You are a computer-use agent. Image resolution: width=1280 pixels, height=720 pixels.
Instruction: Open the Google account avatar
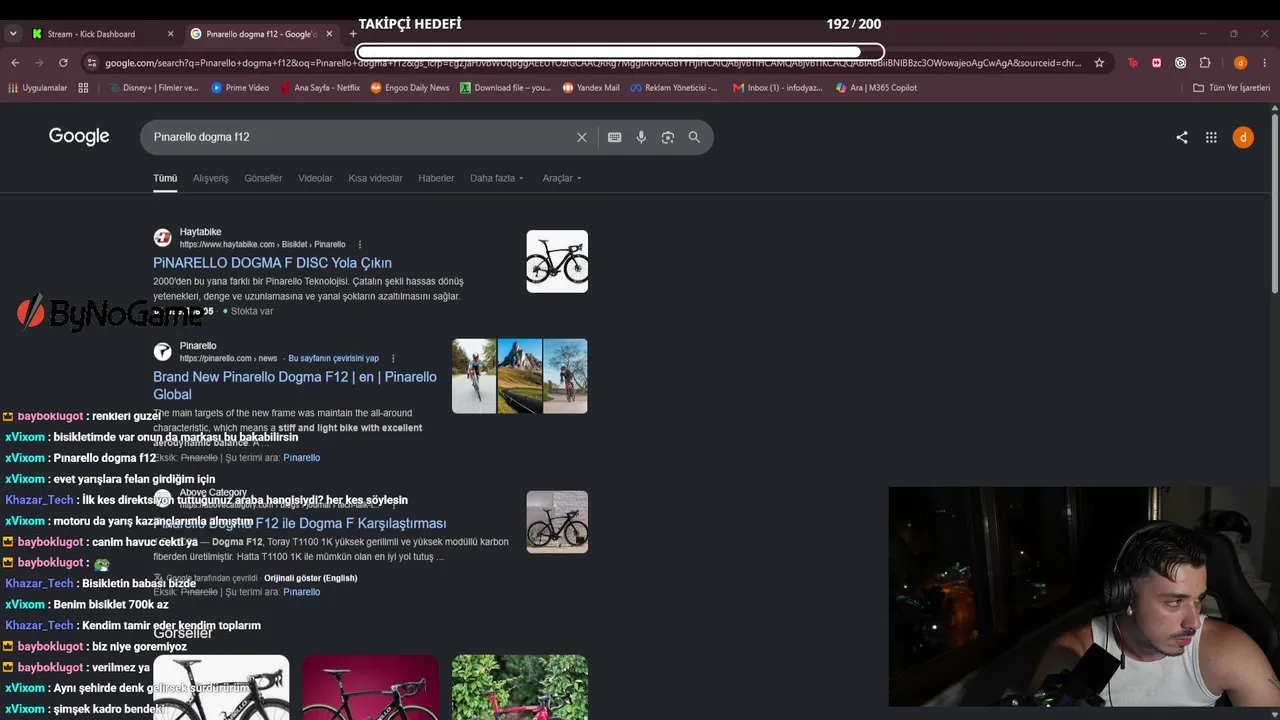(1243, 137)
